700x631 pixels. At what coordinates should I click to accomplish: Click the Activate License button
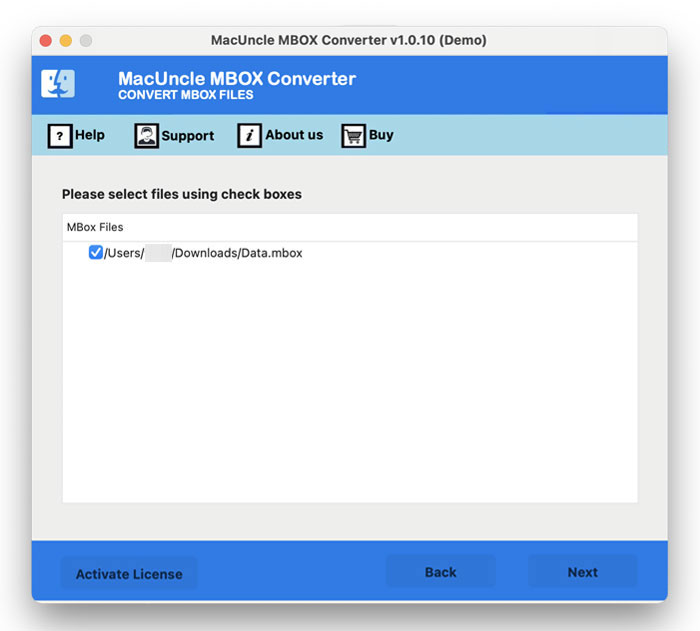click(129, 574)
